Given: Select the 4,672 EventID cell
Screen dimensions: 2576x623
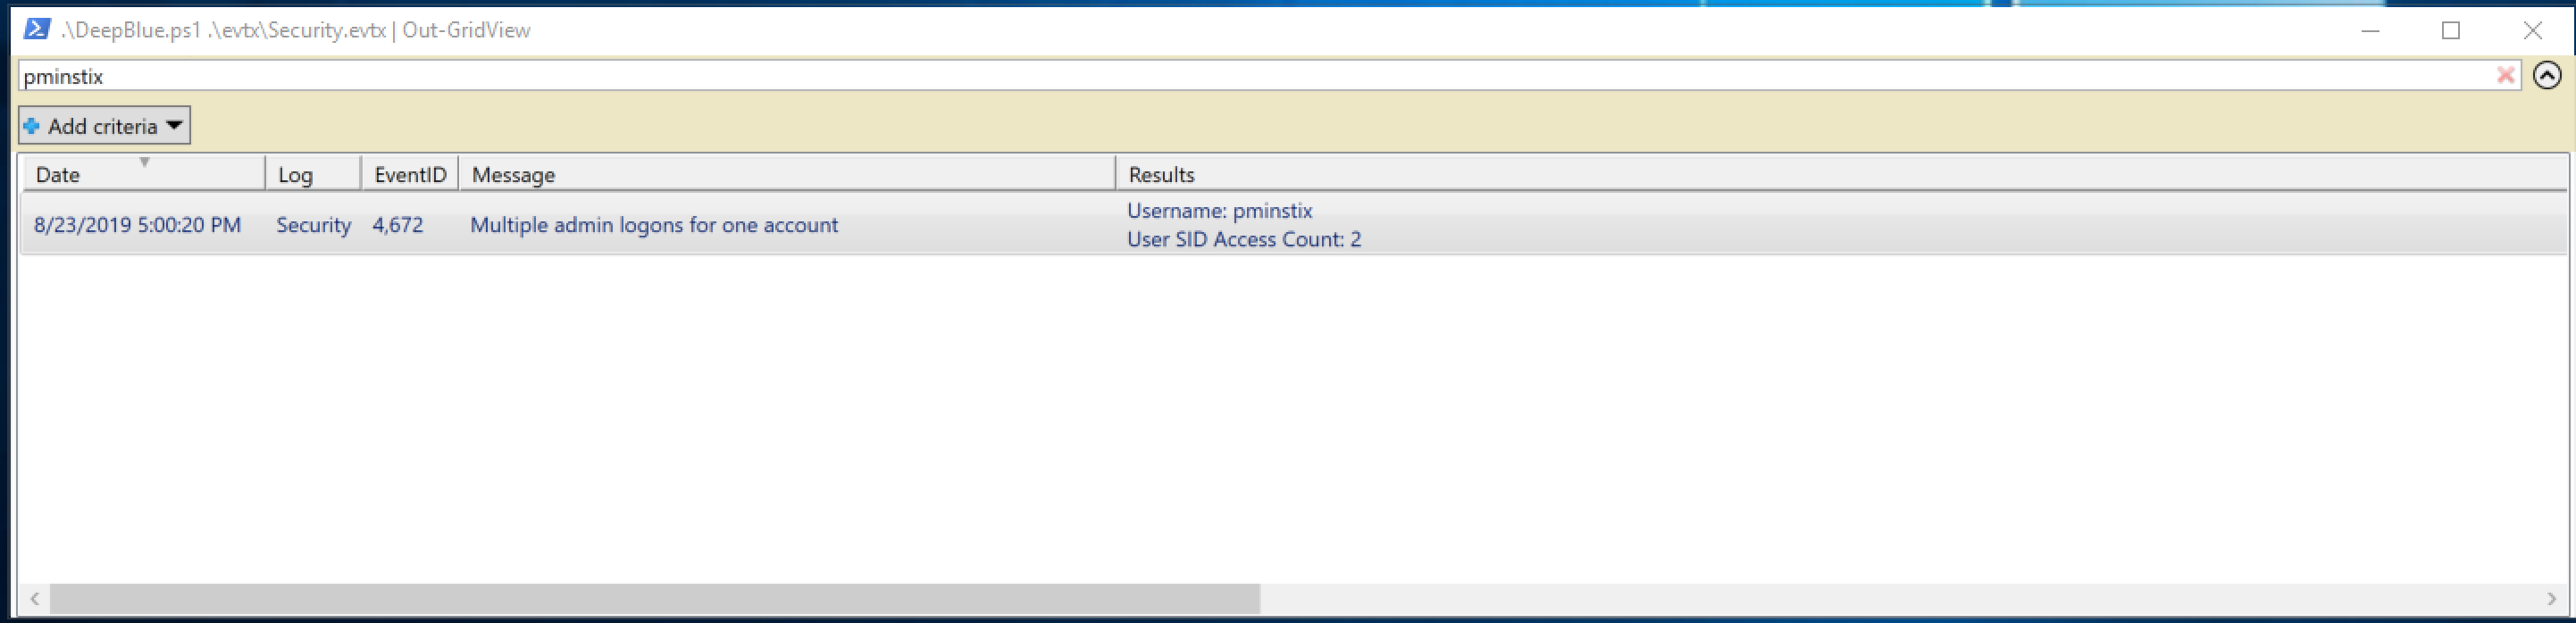Looking at the screenshot, I should 398,225.
